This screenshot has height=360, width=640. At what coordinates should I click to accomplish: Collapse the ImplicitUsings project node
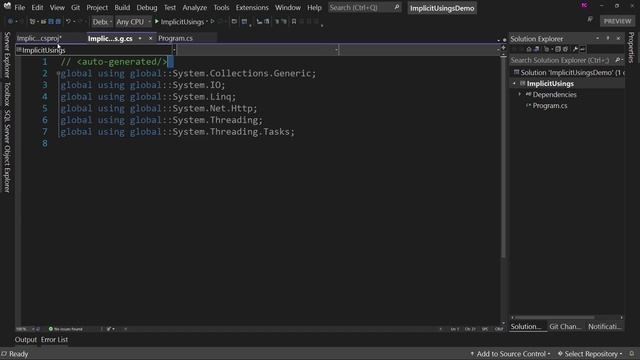click(514, 84)
